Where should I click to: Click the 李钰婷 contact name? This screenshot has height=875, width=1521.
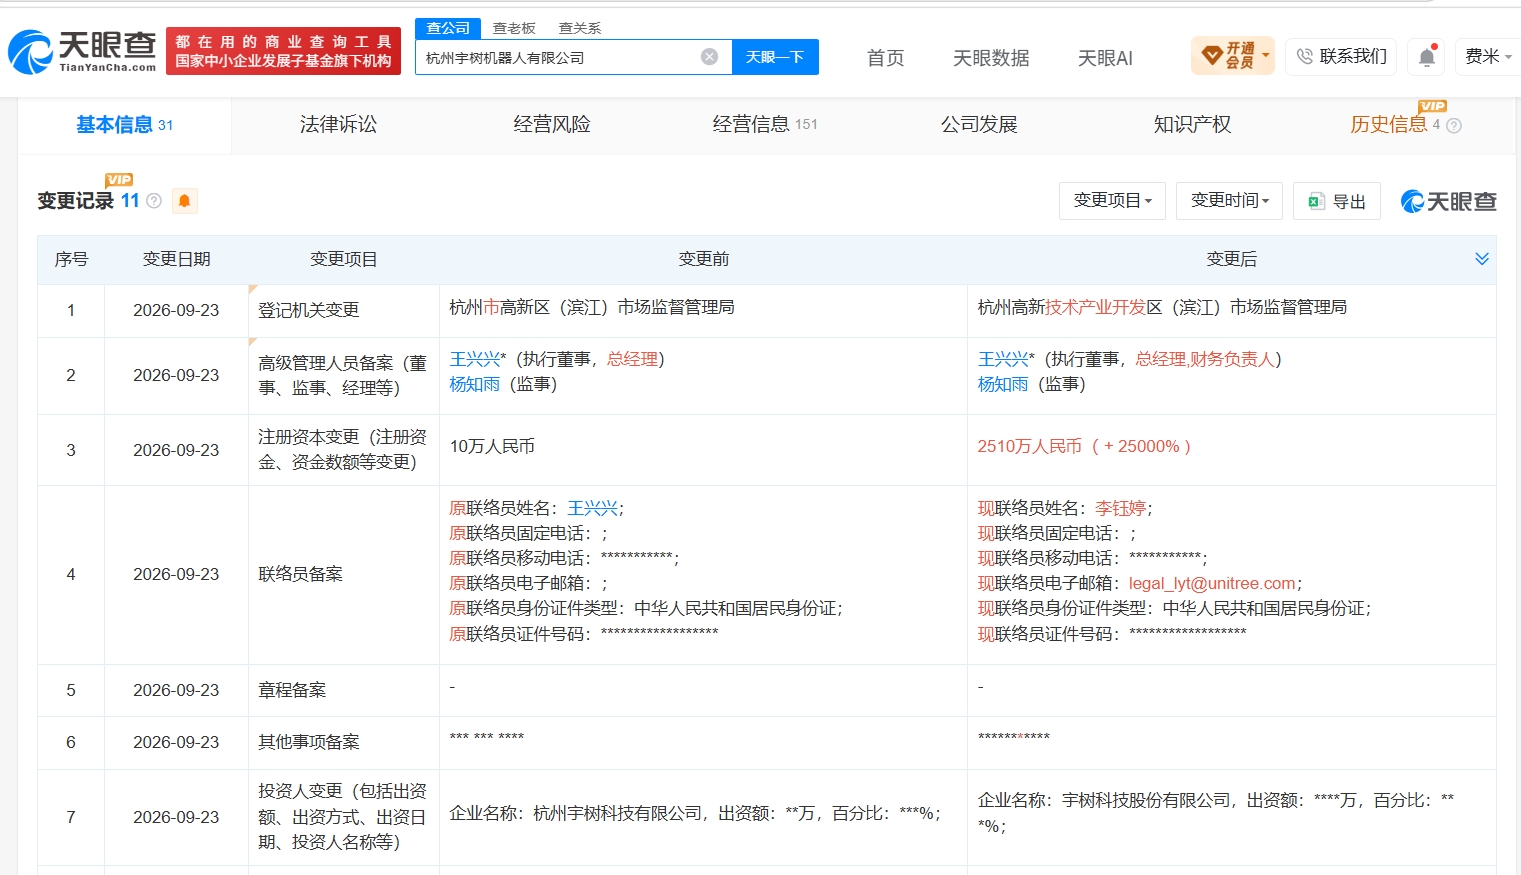[1120, 508]
